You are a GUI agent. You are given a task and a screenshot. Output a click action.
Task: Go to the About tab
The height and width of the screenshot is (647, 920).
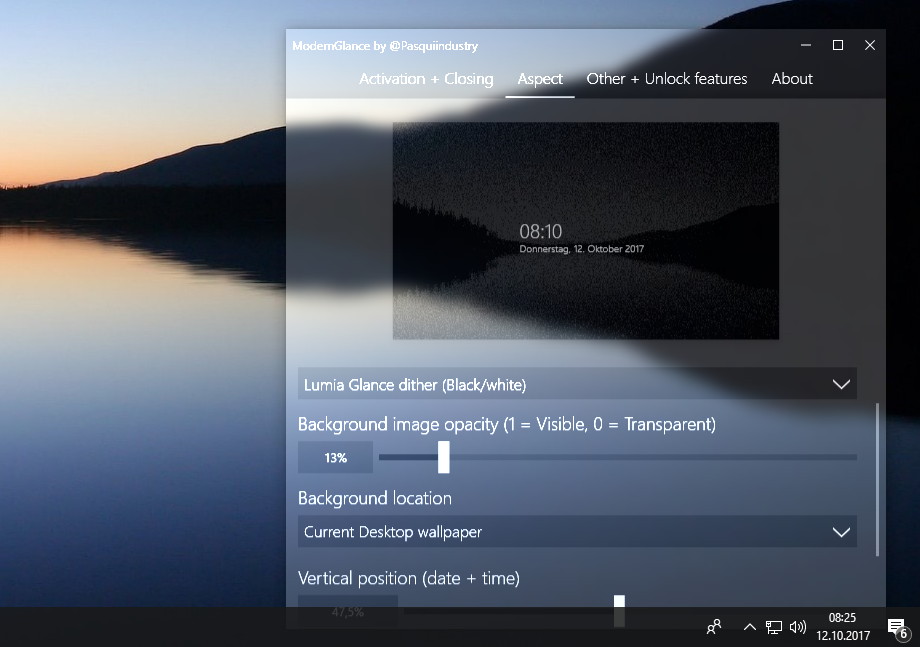click(x=792, y=79)
